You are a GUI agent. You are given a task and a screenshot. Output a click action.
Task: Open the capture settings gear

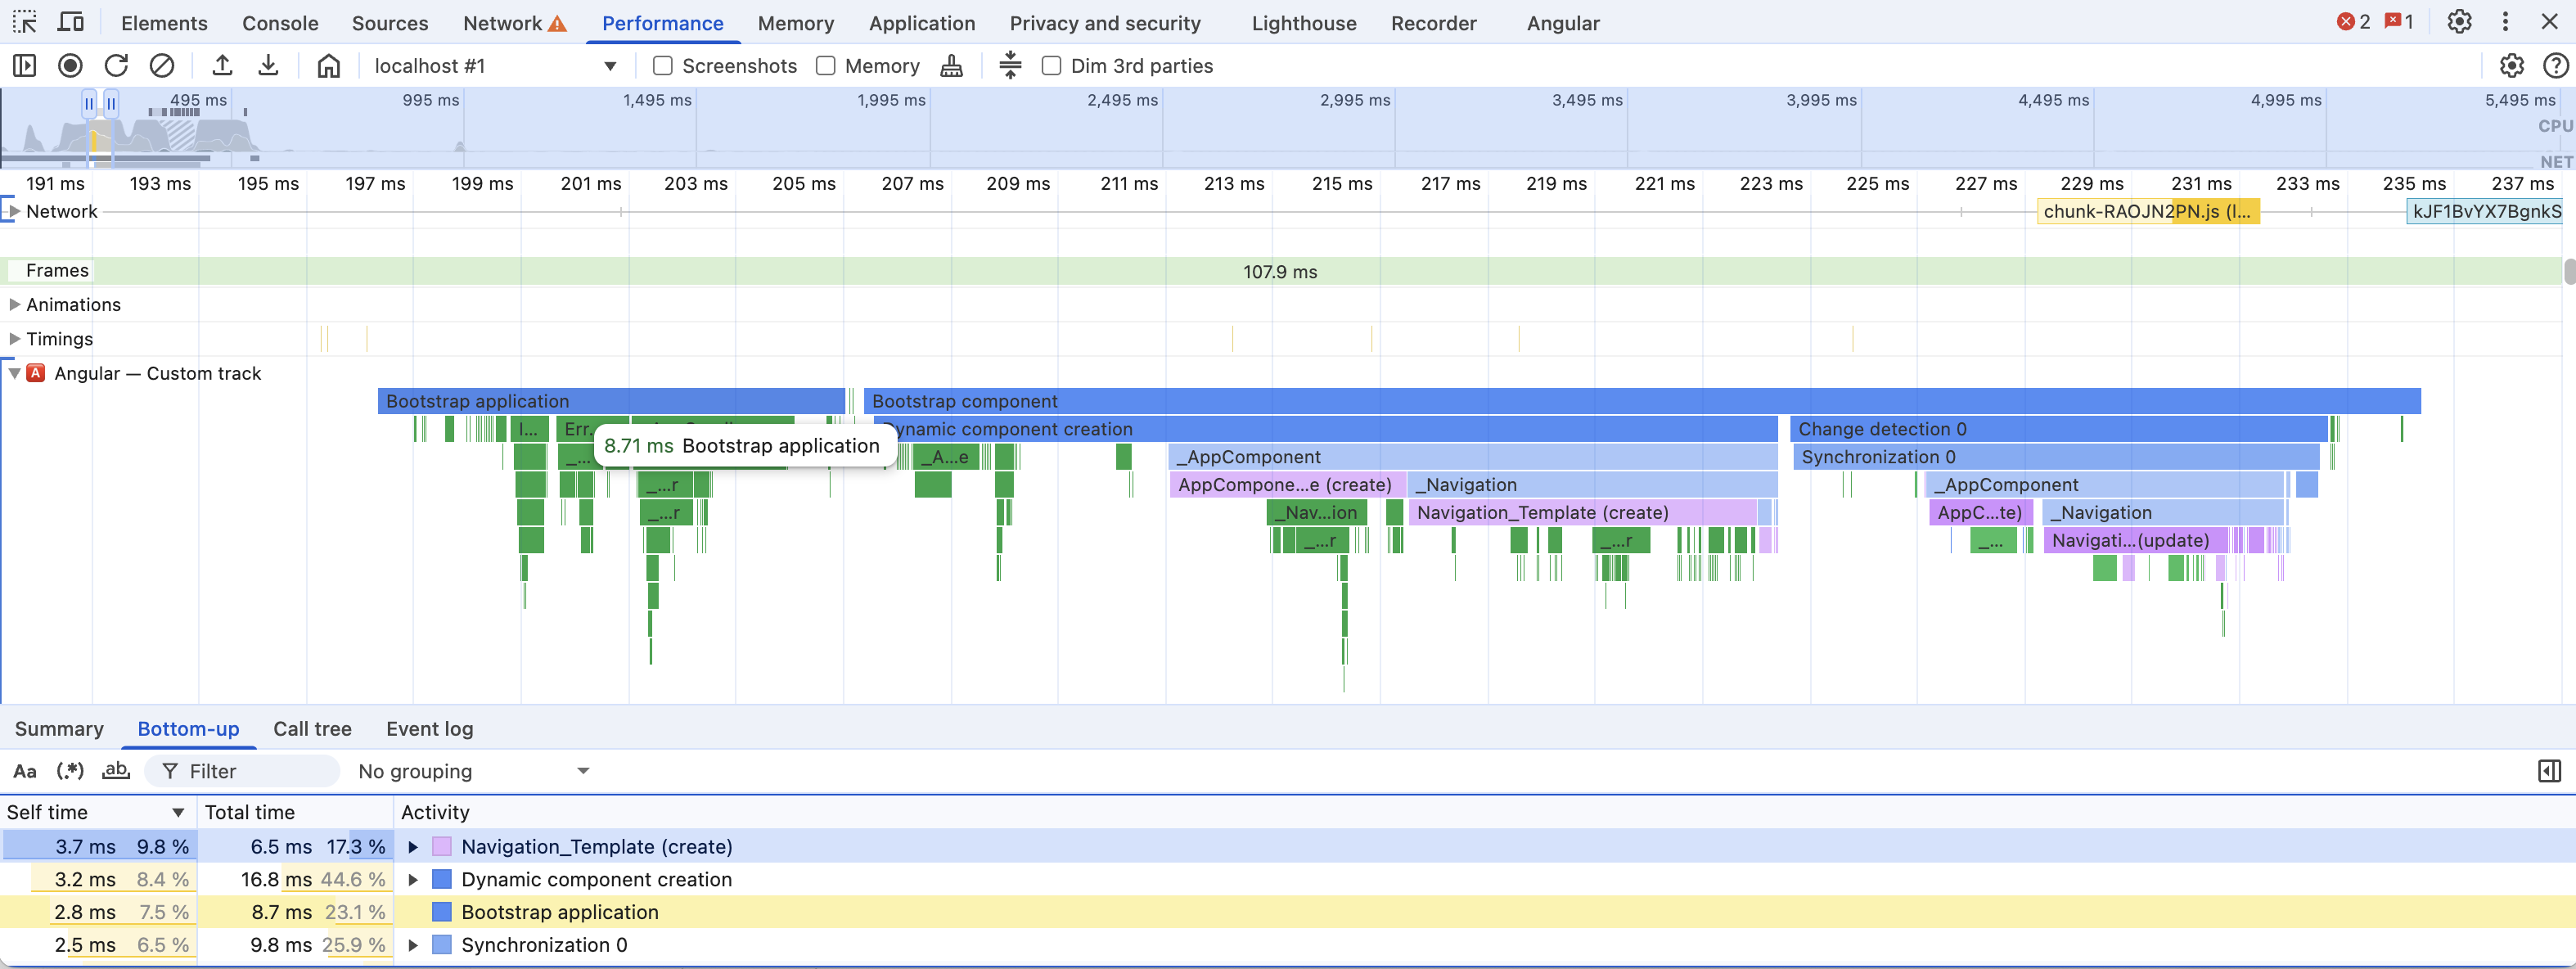tap(2513, 65)
